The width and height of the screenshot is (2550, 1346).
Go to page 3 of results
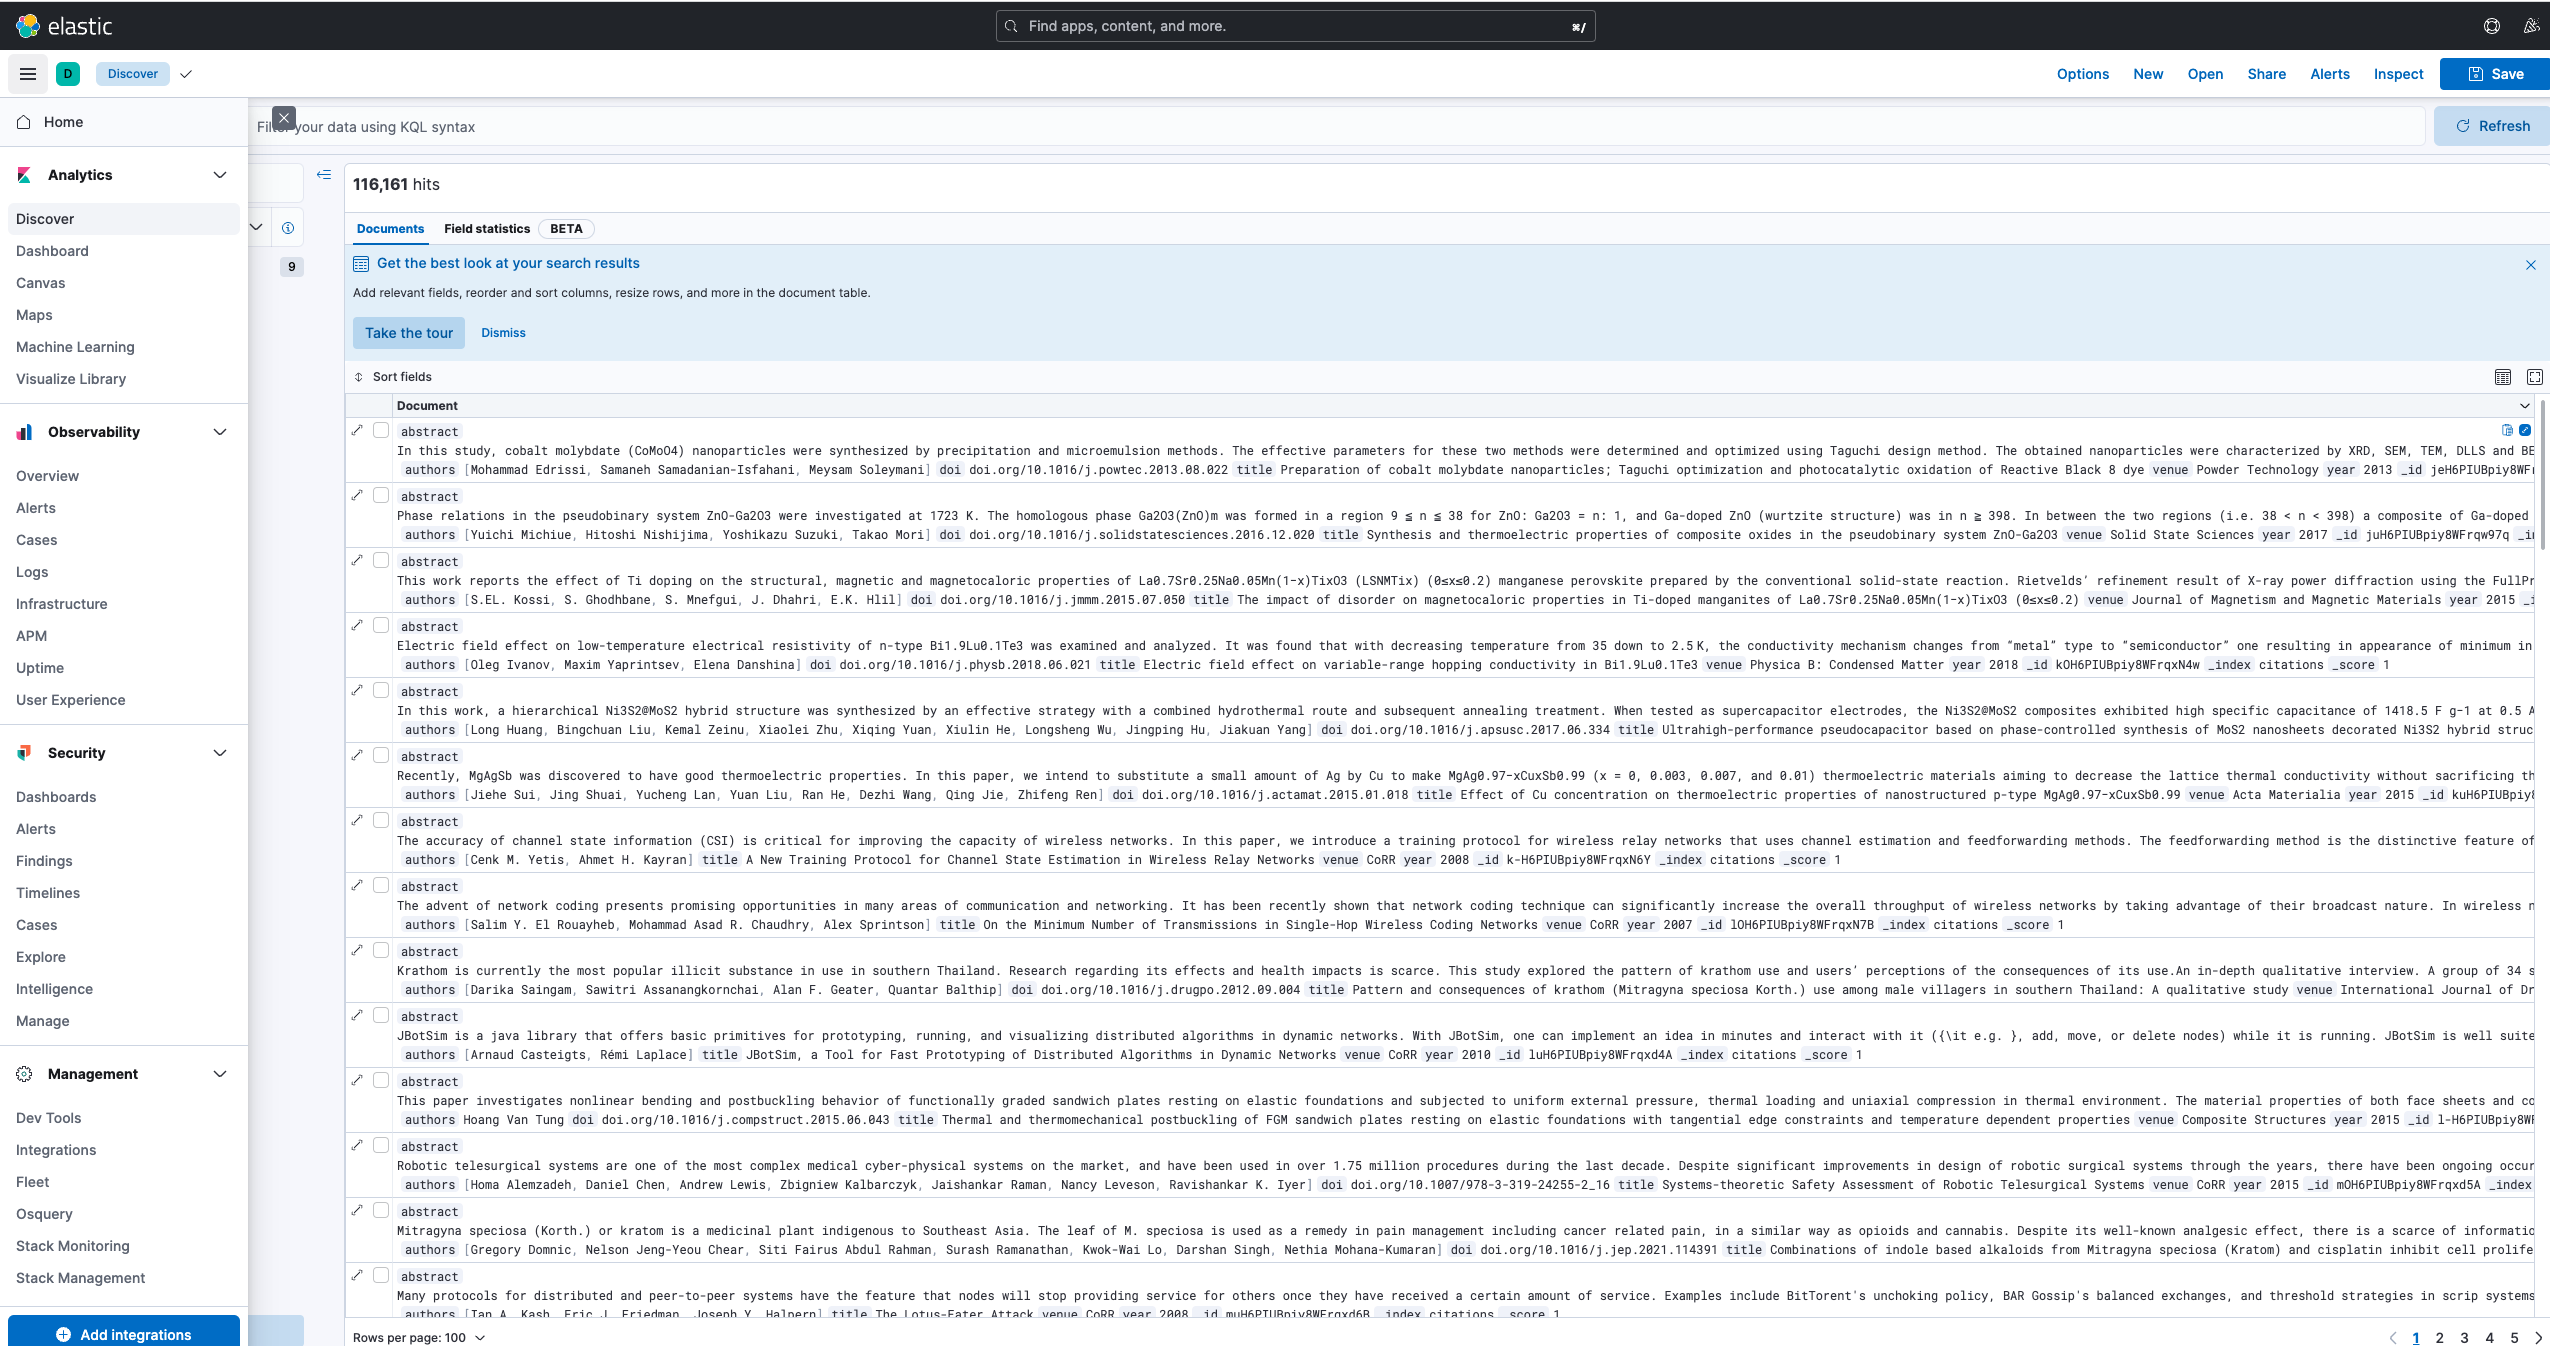click(2465, 1338)
